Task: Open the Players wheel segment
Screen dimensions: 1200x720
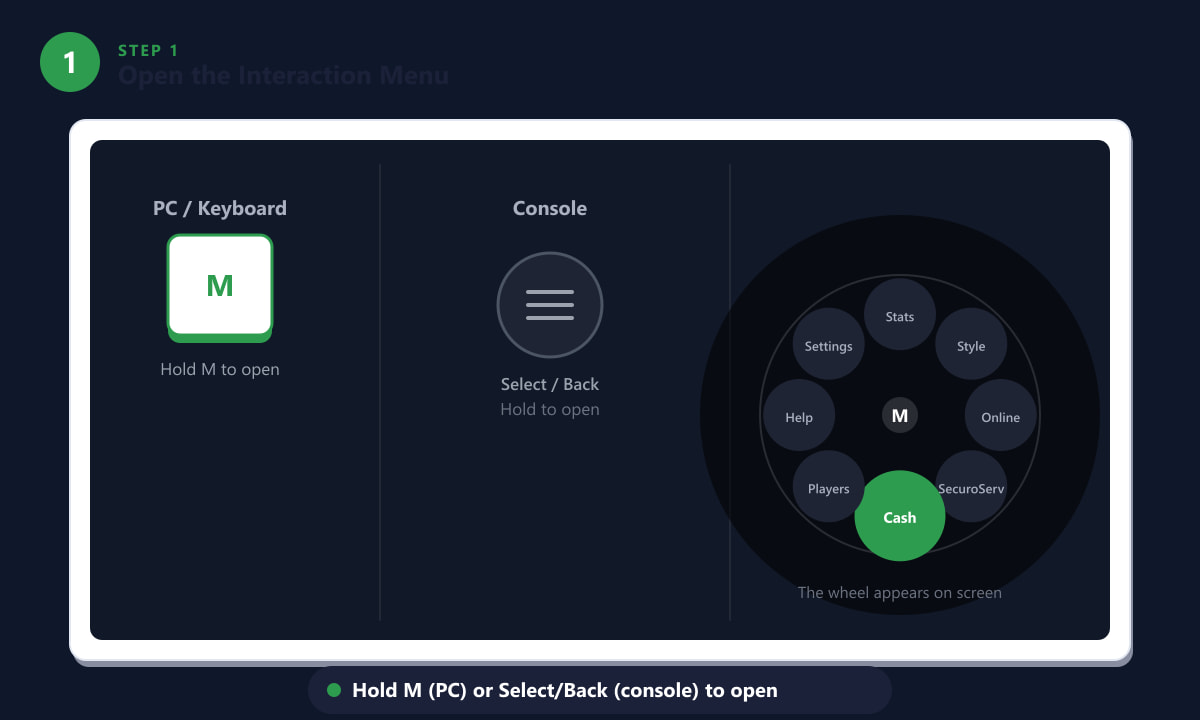Action: tap(829, 487)
